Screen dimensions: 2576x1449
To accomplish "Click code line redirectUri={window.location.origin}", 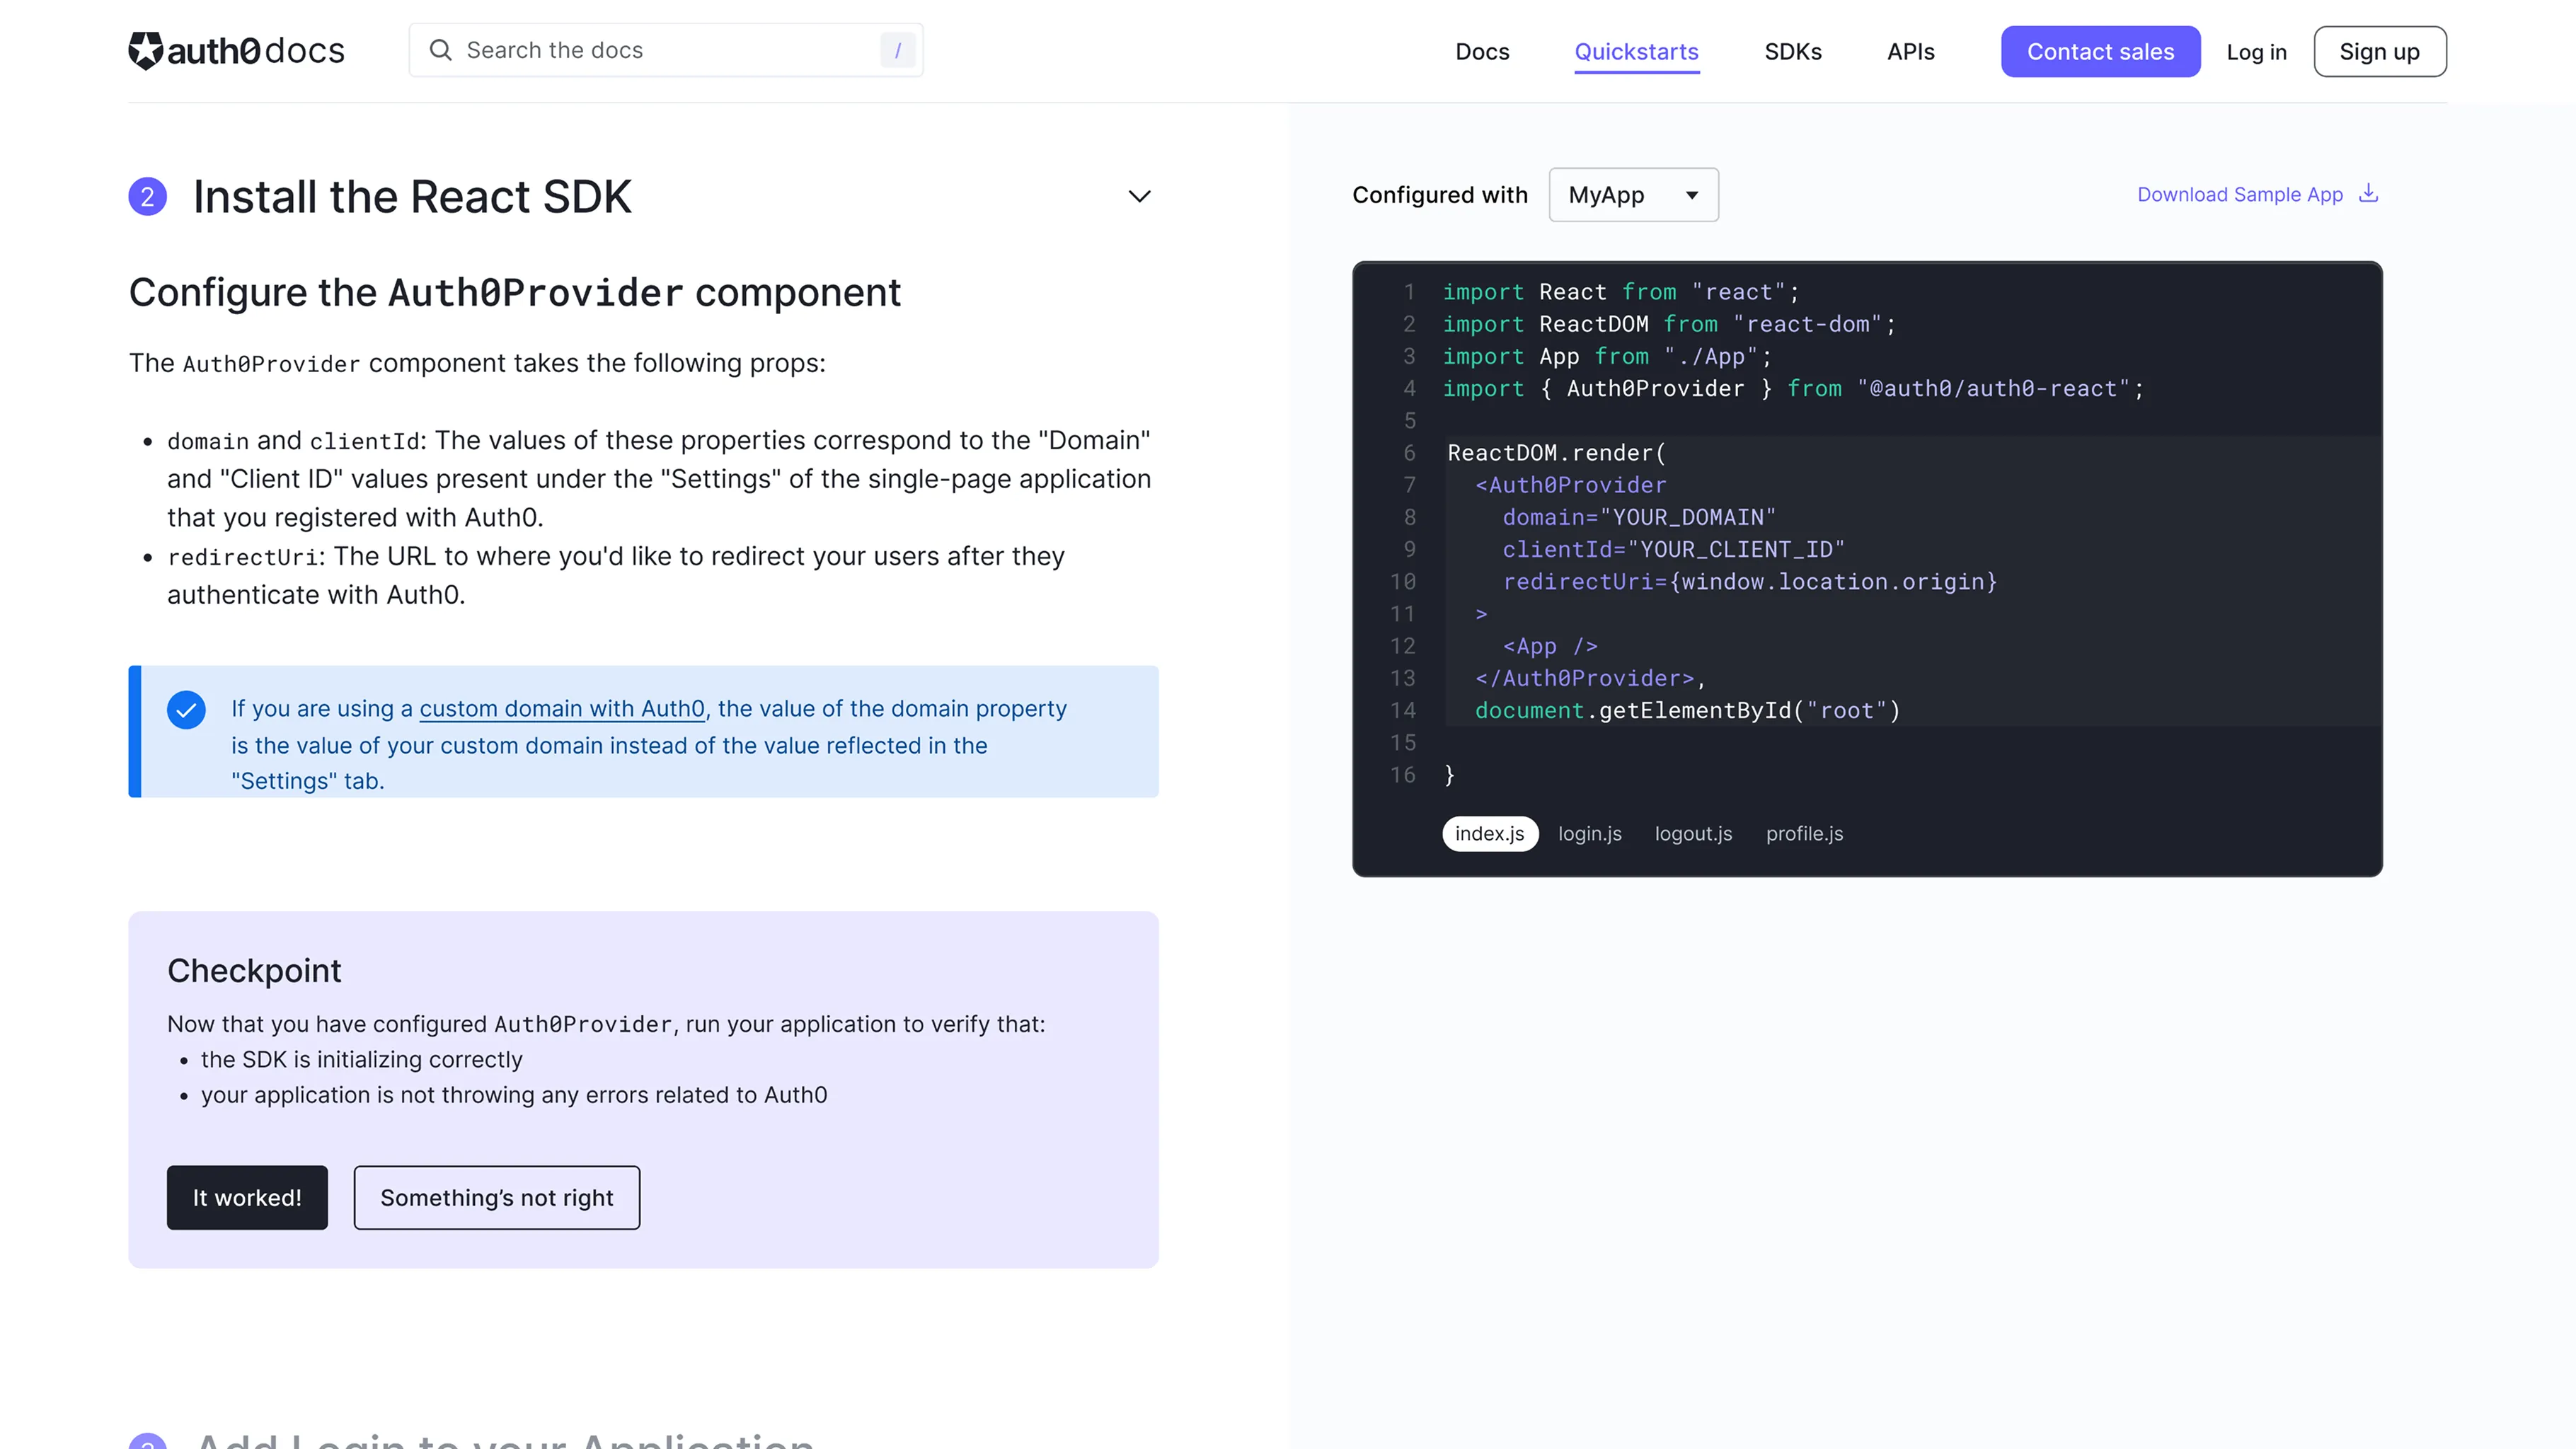I will coord(1749,581).
